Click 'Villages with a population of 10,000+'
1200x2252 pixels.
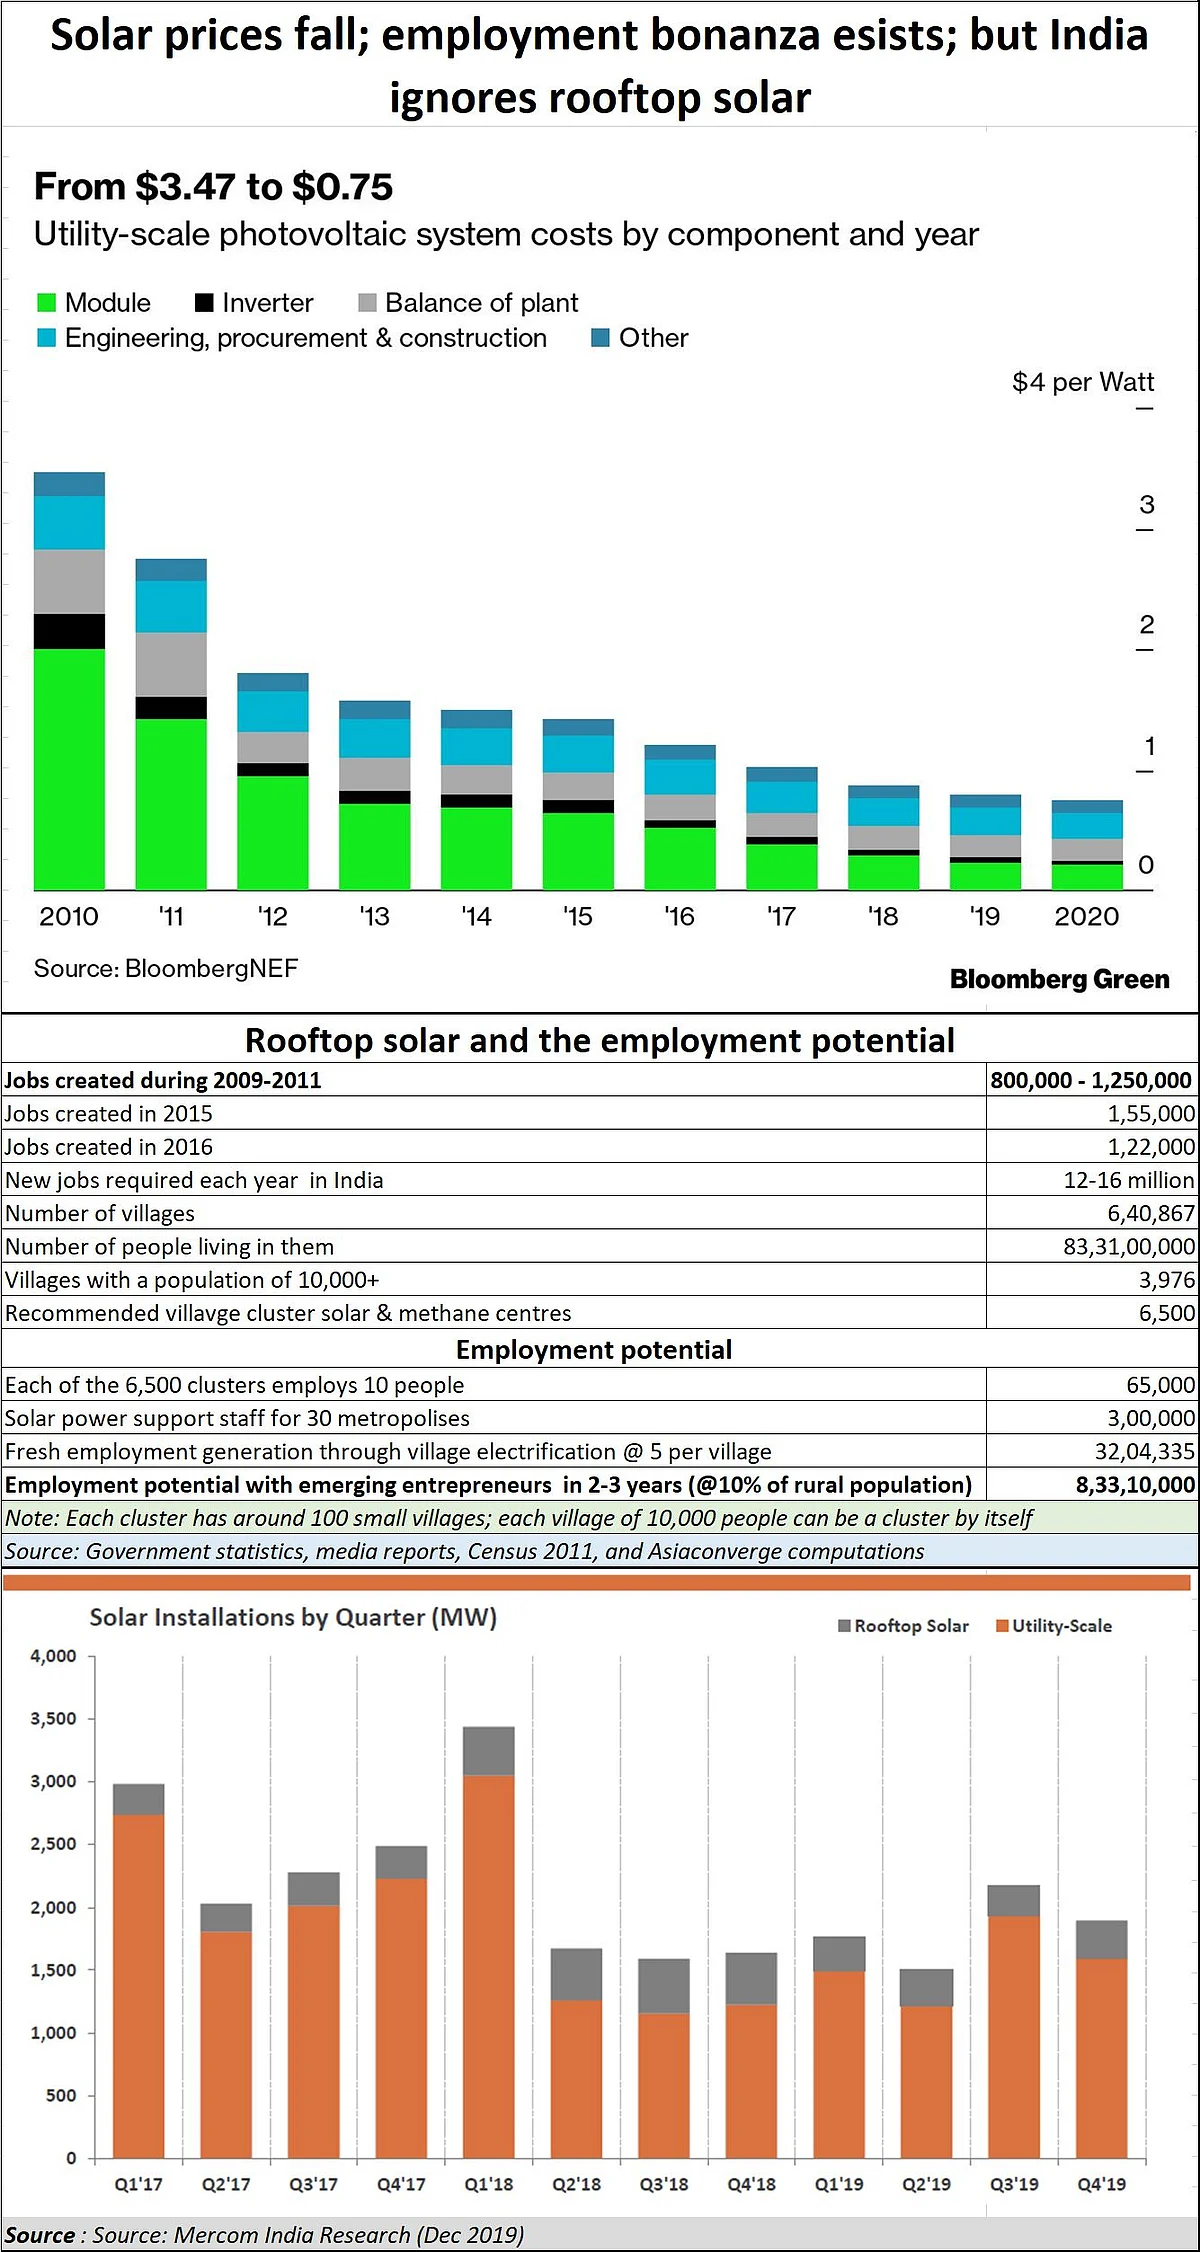192,1280
